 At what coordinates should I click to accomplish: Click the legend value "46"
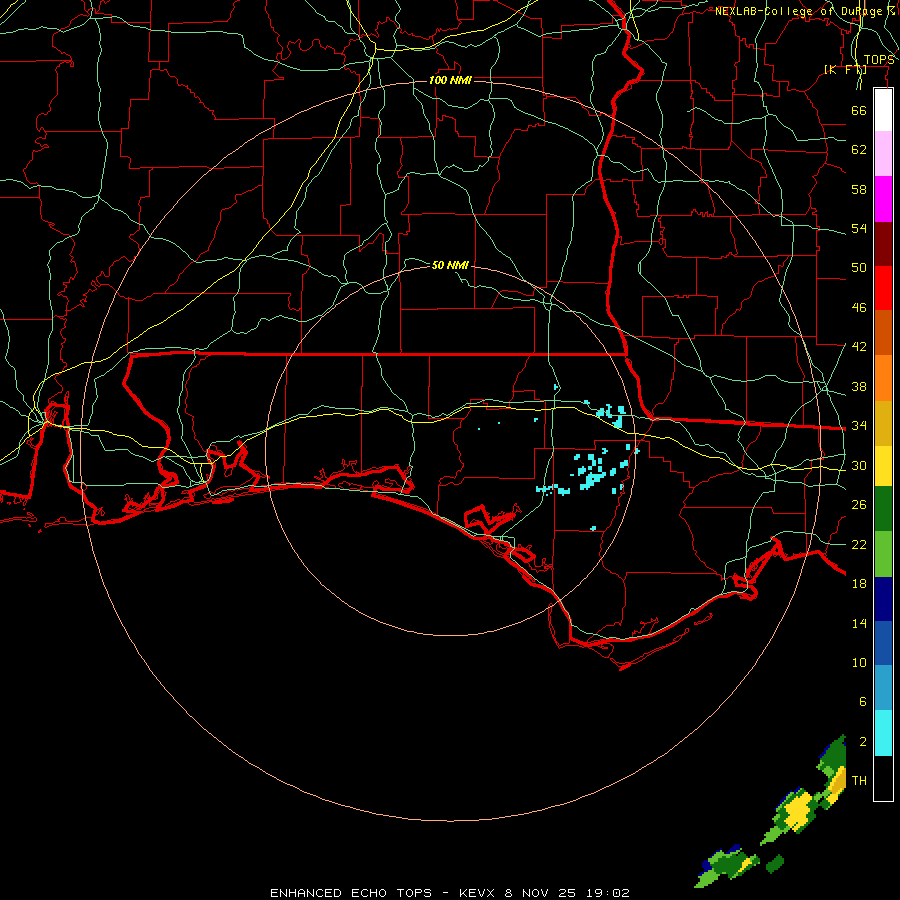tap(859, 308)
